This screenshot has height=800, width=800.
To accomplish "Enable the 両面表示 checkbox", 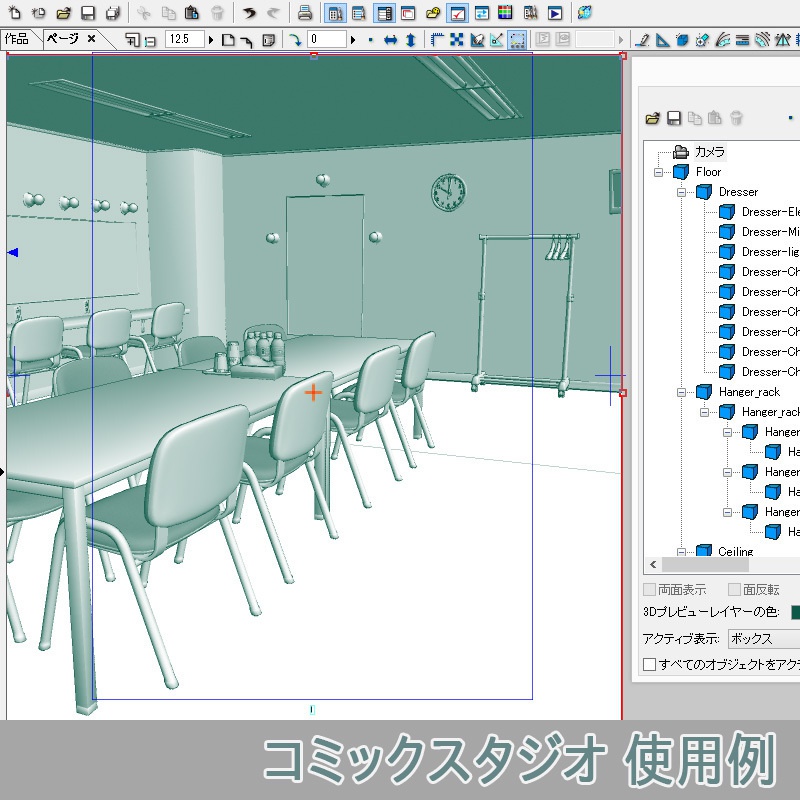I will 650,589.
